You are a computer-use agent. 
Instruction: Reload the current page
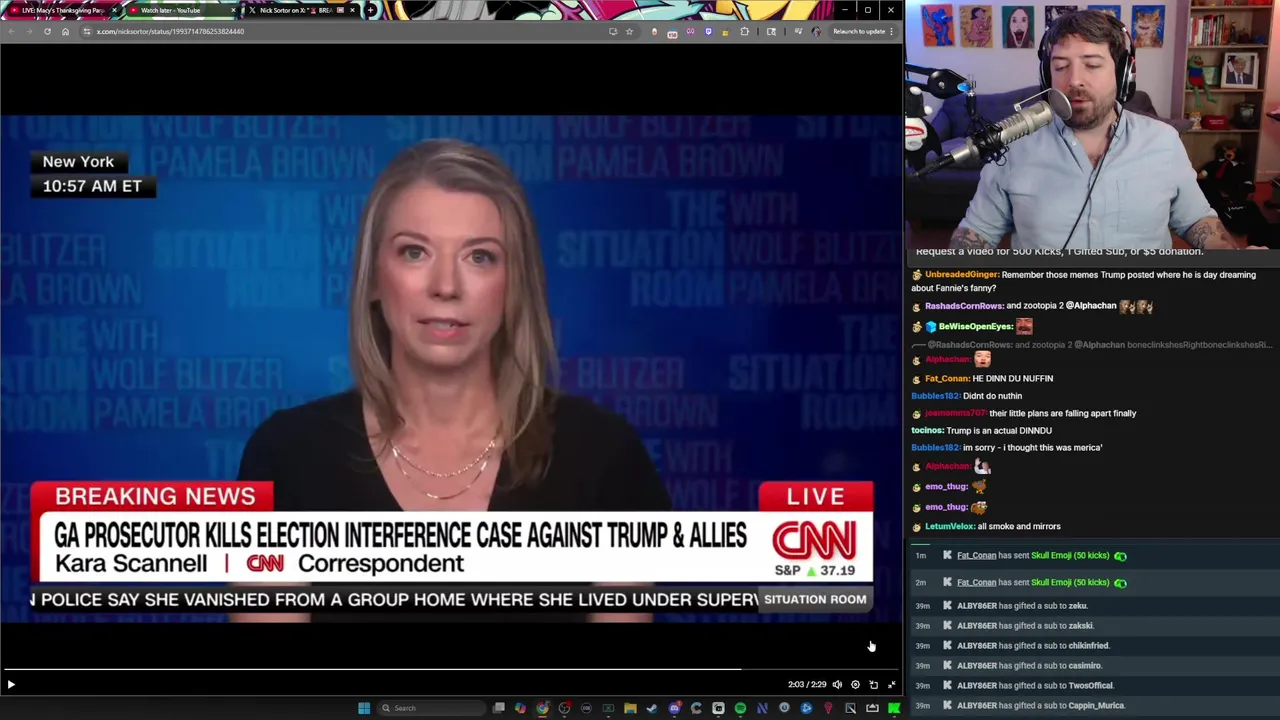coord(47,31)
